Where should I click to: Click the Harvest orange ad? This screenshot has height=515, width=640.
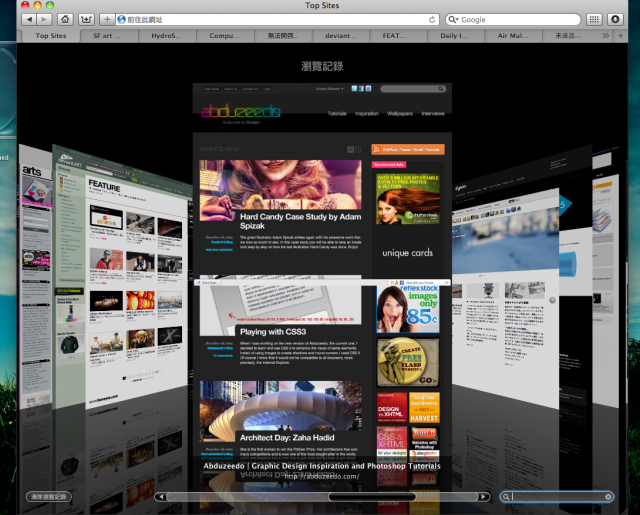(424, 407)
